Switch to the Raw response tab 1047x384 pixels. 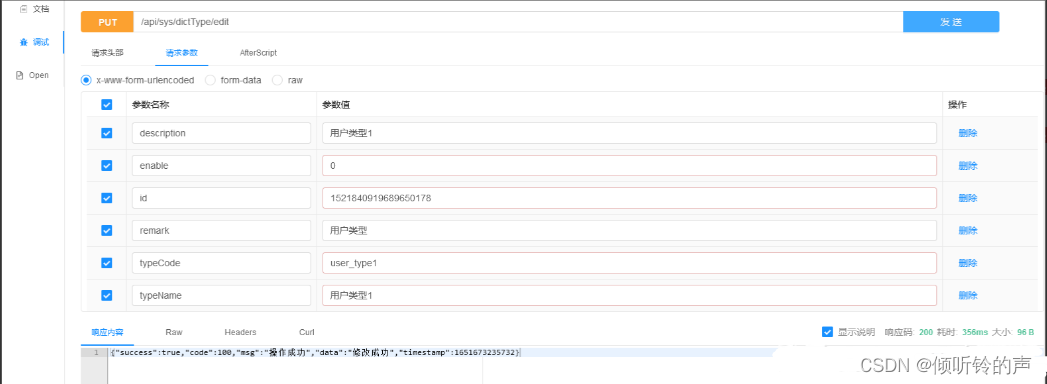174,332
